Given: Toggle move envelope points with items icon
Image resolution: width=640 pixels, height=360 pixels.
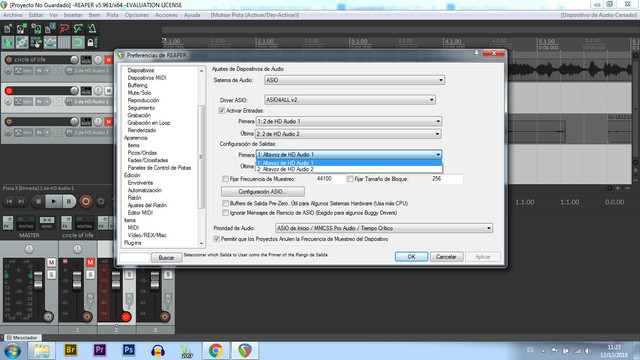Looking at the screenshot, I should [50, 42].
